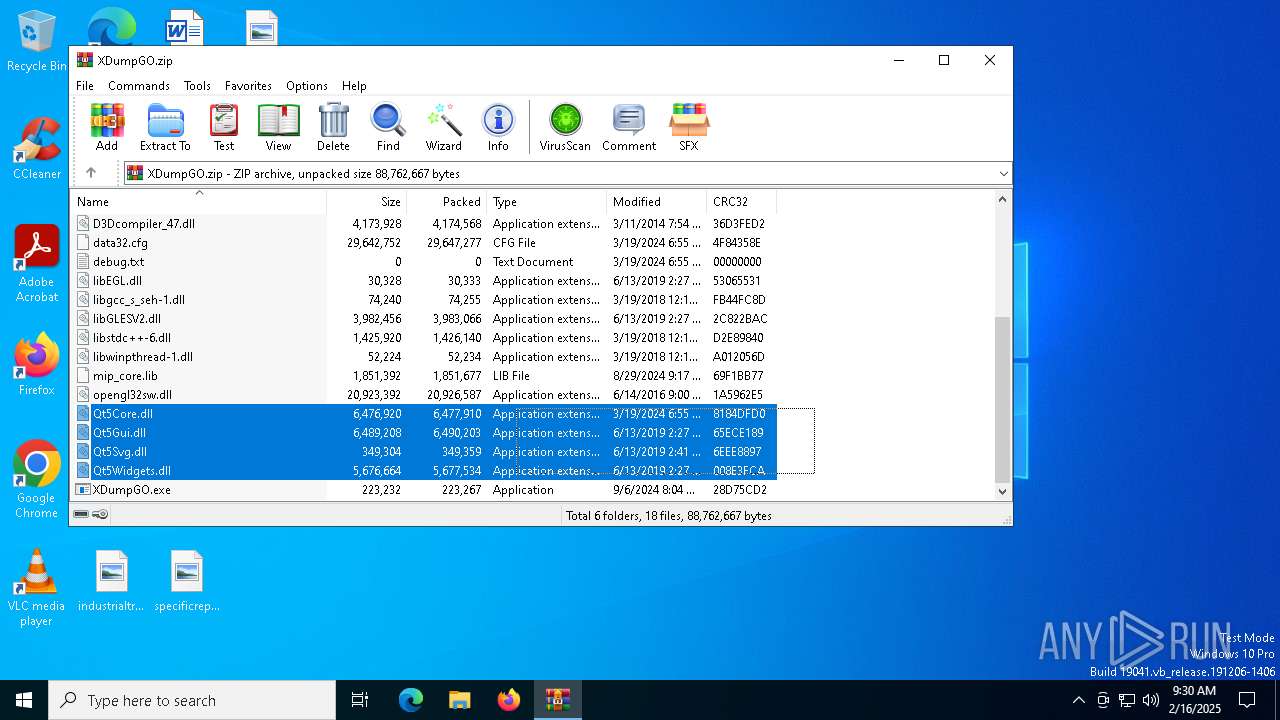This screenshot has width=1280, height=720.
Task: Sort by Name column header
Action: 199,201
